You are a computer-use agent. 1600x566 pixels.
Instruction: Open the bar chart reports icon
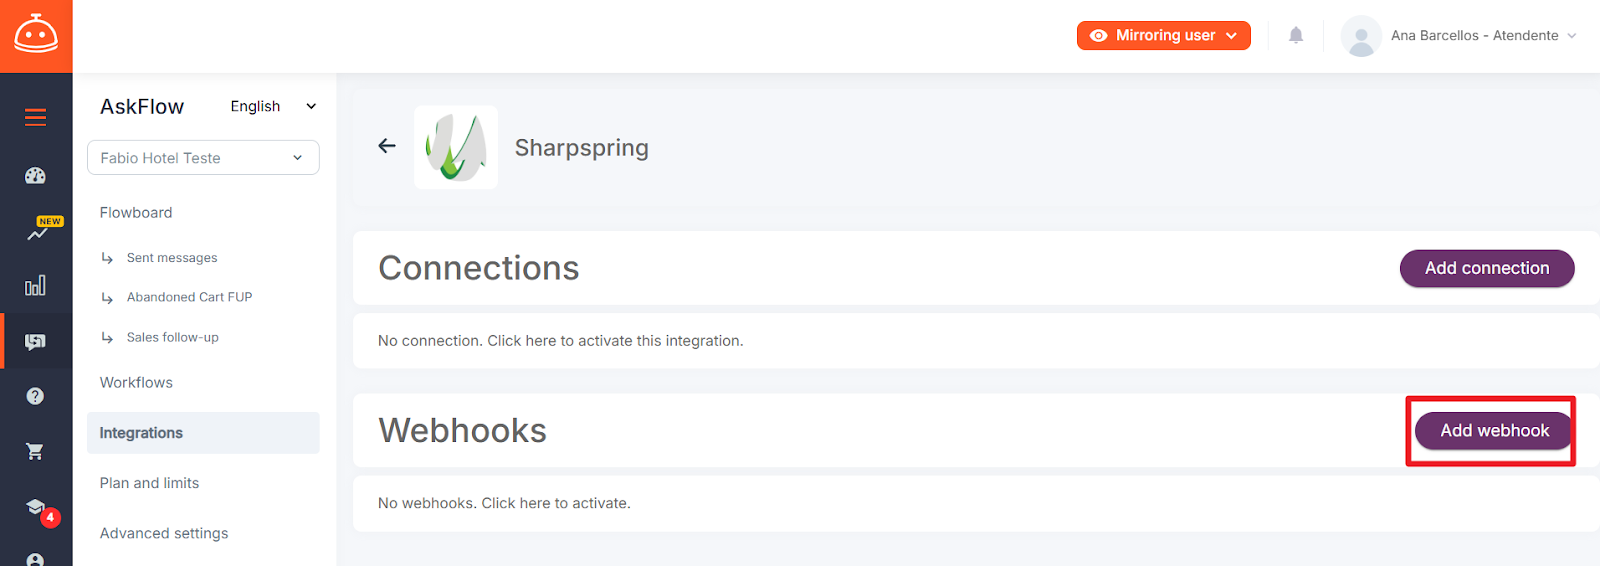pyautogui.click(x=35, y=286)
